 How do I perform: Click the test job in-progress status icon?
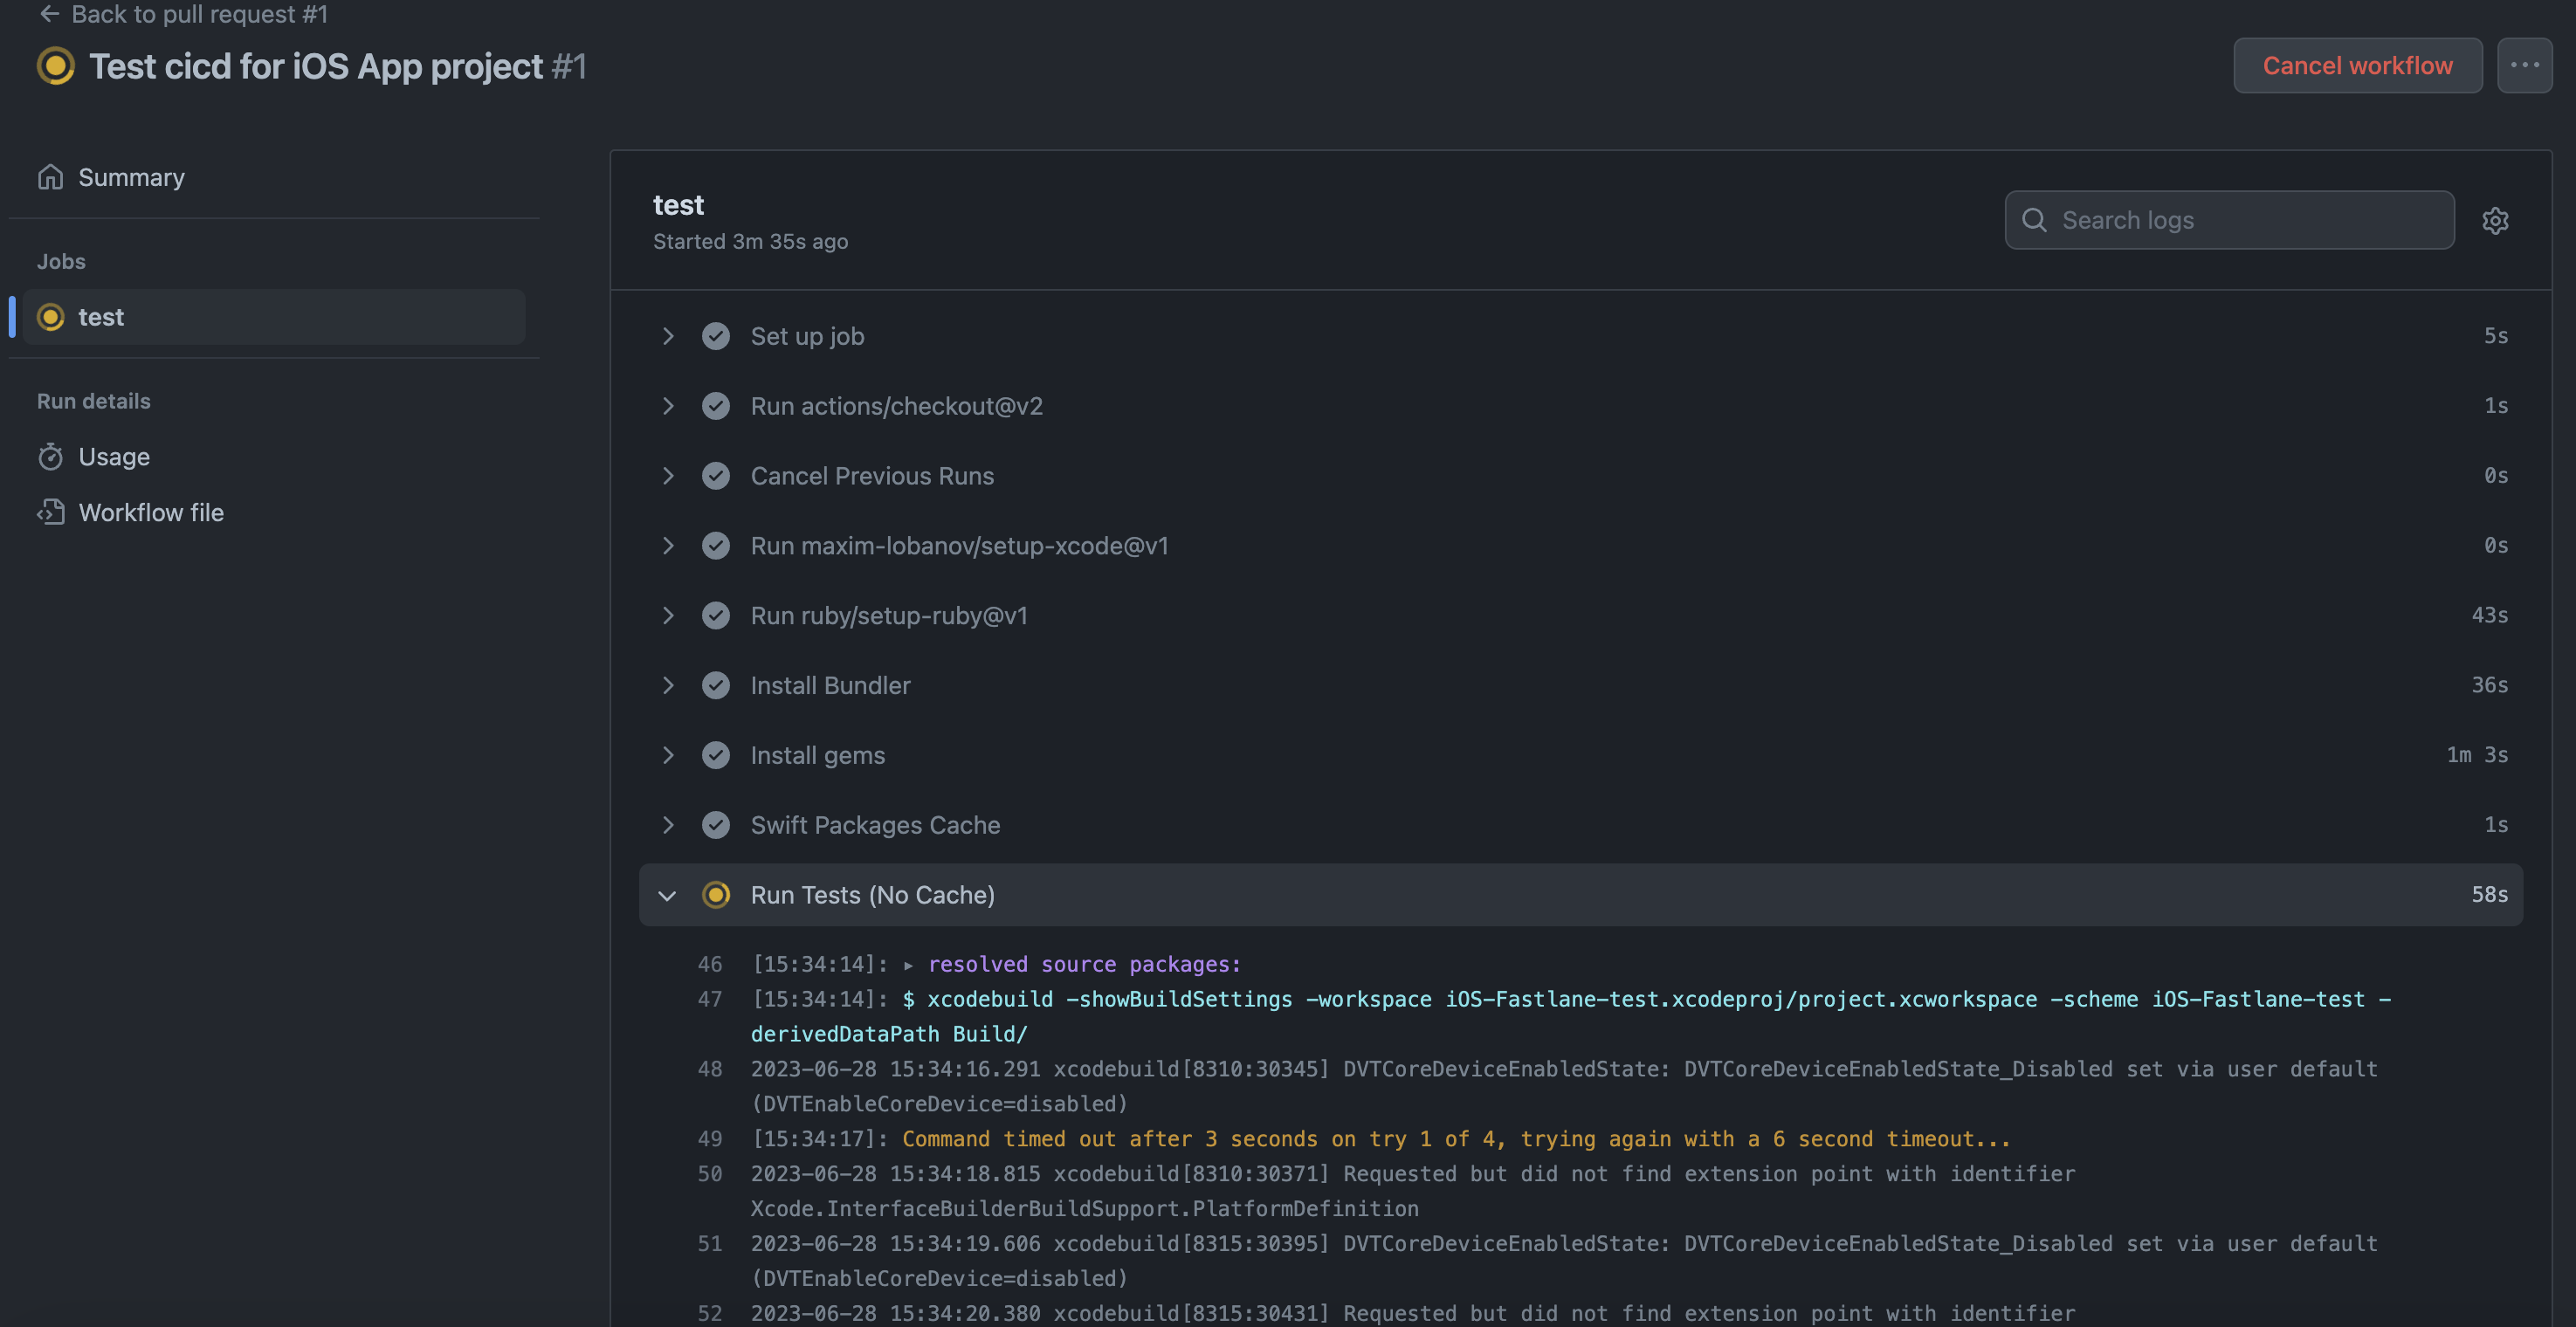(x=50, y=317)
